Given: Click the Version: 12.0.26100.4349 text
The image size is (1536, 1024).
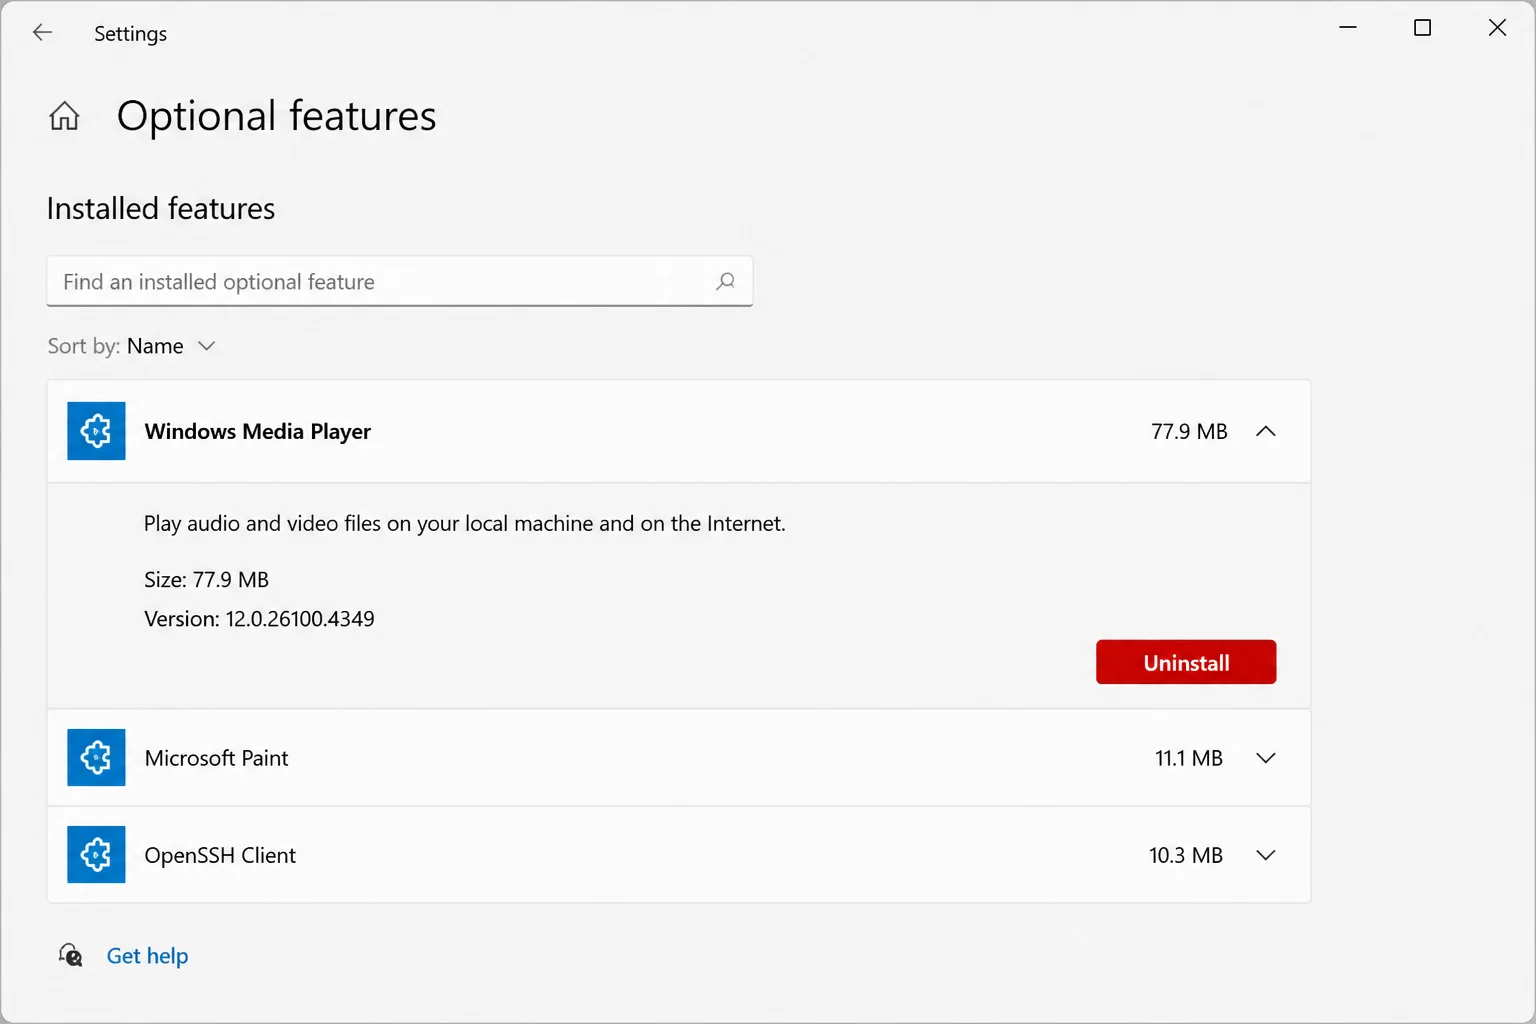Looking at the screenshot, I should pos(259,619).
